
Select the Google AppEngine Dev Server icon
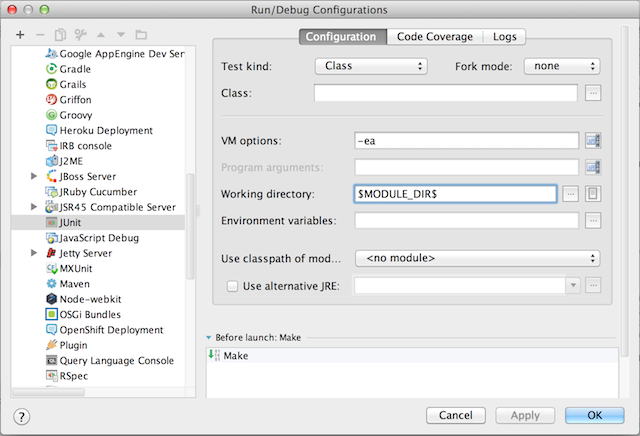tap(51, 53)
